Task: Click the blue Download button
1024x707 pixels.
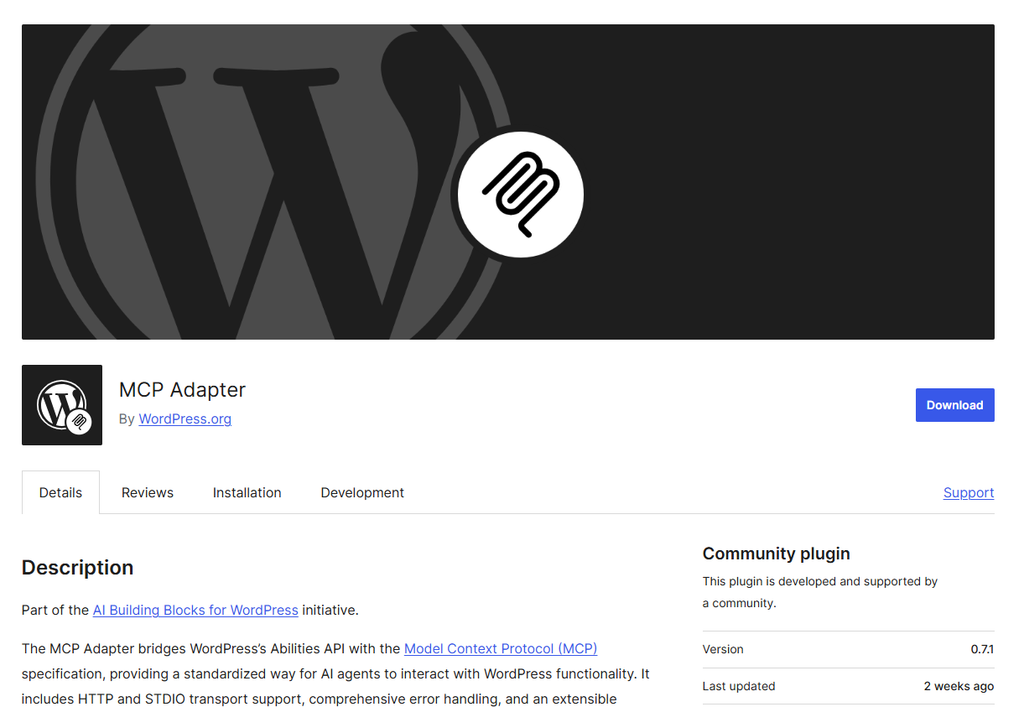Action: 955,405
